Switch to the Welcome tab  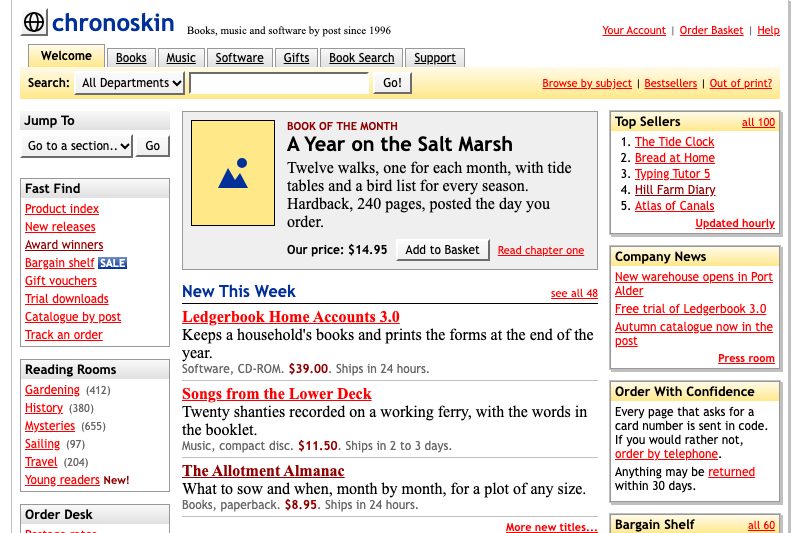coord(66,56)
